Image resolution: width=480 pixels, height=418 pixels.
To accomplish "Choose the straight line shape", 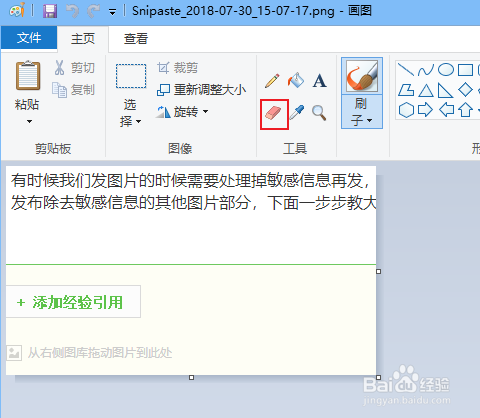I will tap(406, 69).
